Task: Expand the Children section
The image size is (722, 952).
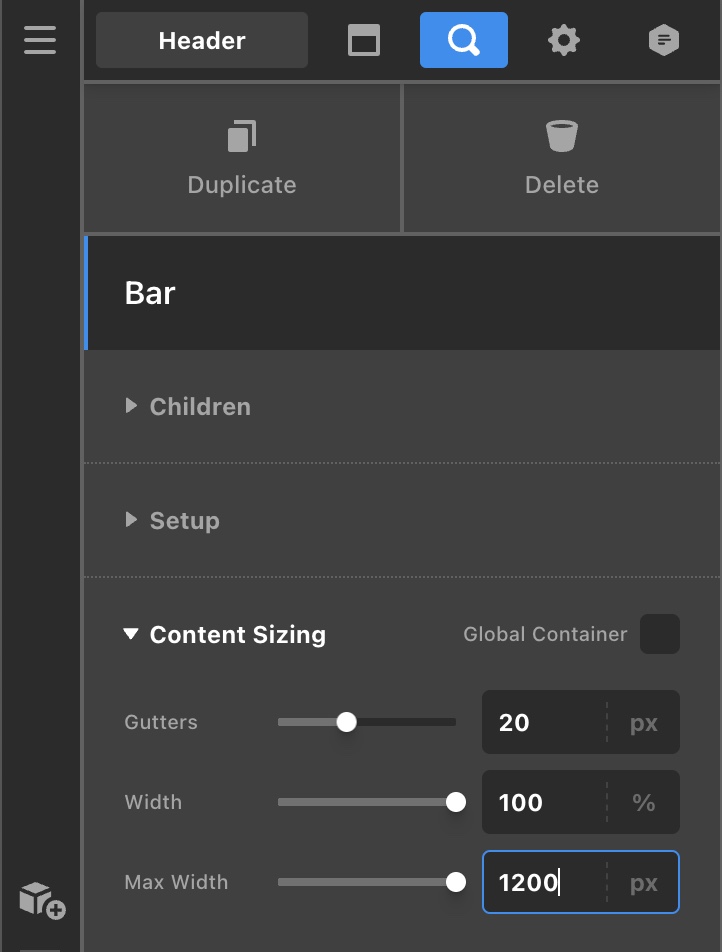Action: (188, 406)
